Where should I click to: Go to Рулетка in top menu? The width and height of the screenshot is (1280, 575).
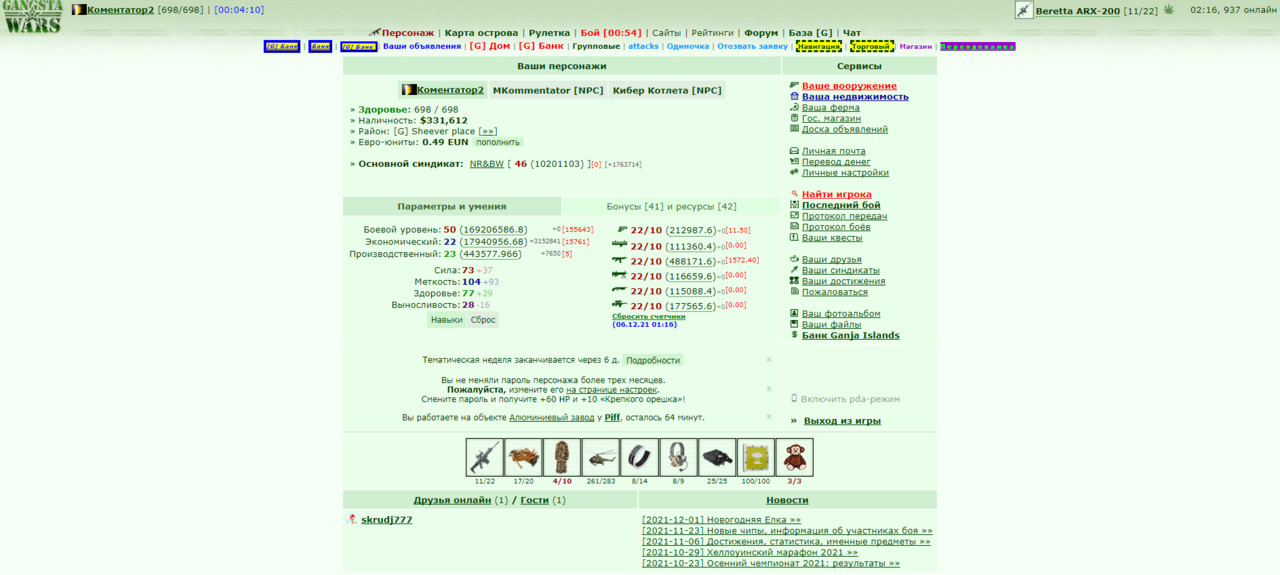(x=549, y=33)
